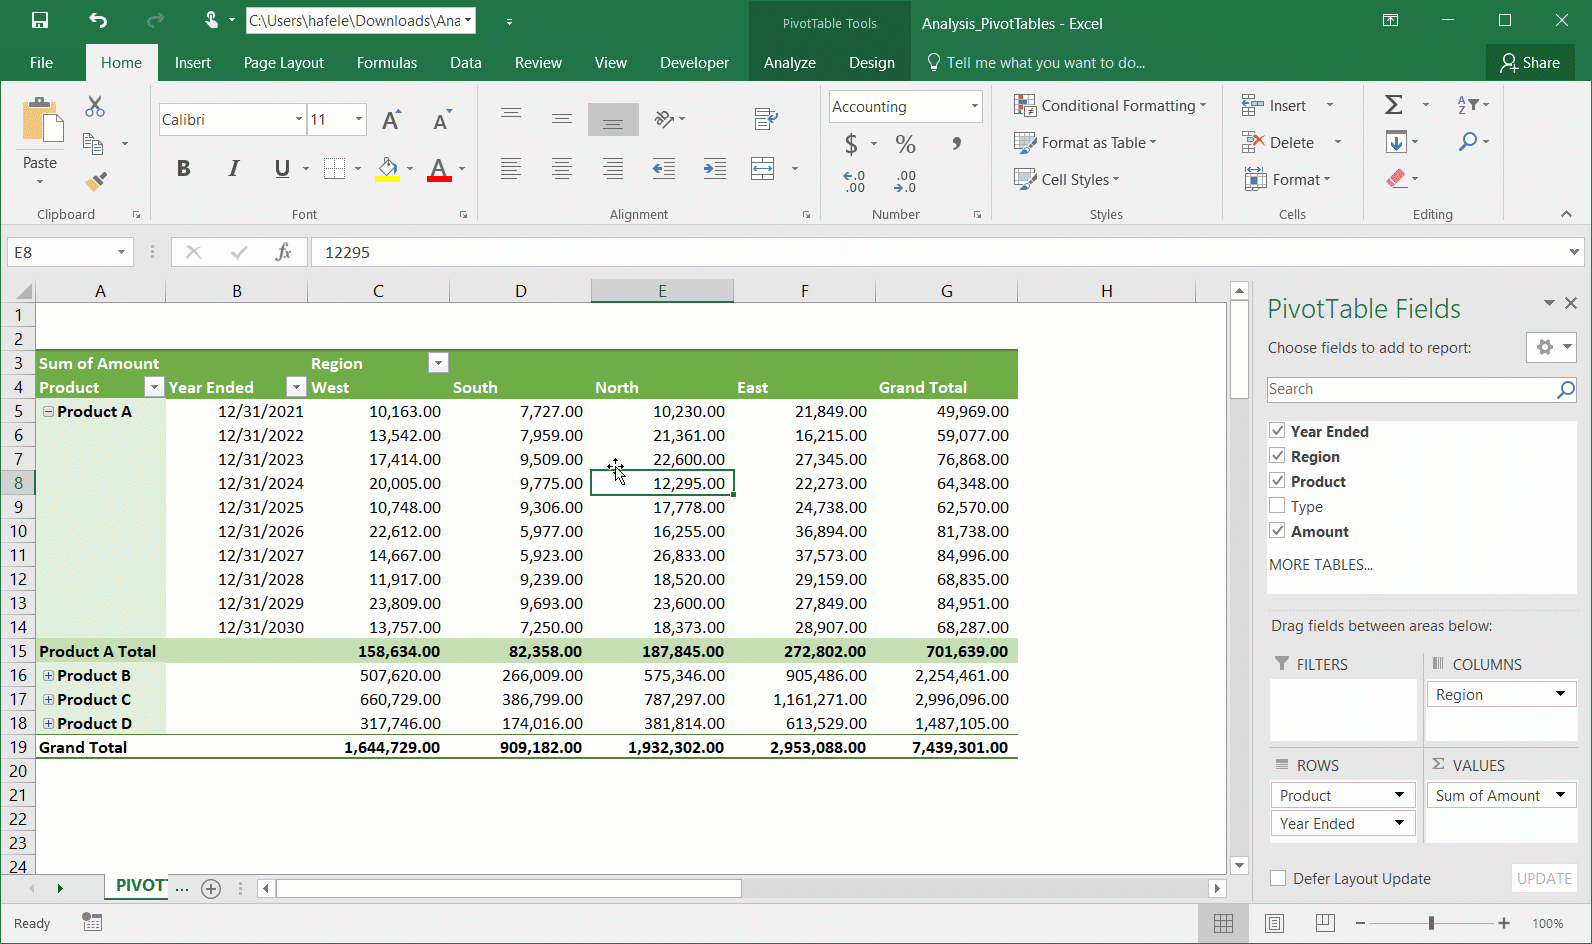Uncheck the Product field
The width and height of the screenshot is (1592, 944).
[1277, 481]
